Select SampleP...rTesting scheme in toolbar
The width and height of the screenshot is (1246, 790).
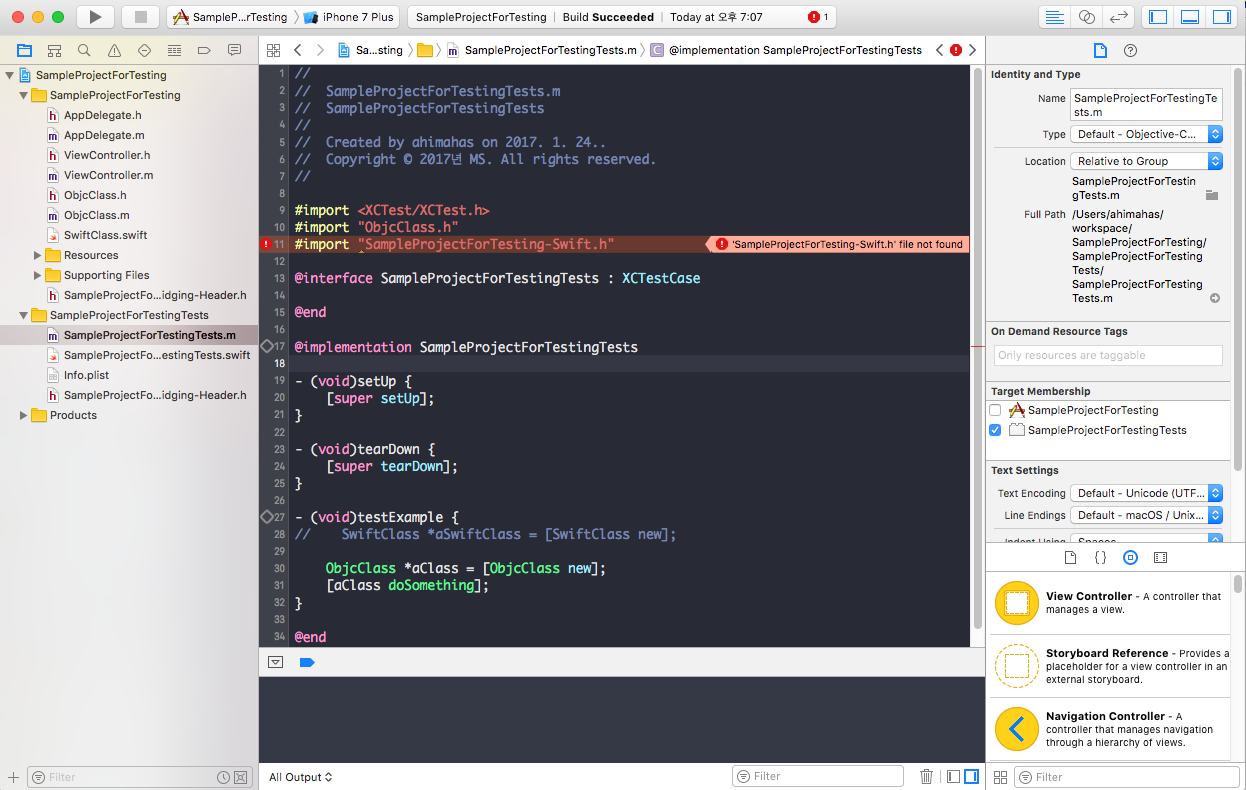tap(230, 17)
